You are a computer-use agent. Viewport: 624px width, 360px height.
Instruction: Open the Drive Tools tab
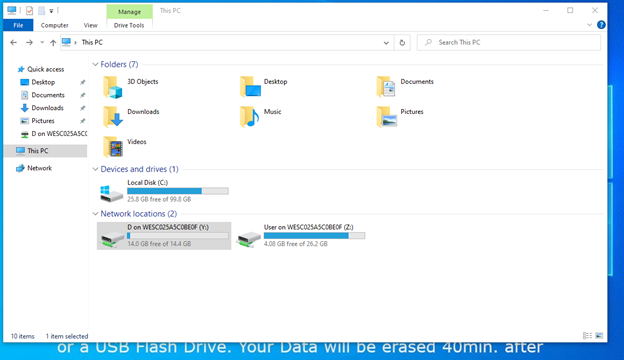(129, 25)
